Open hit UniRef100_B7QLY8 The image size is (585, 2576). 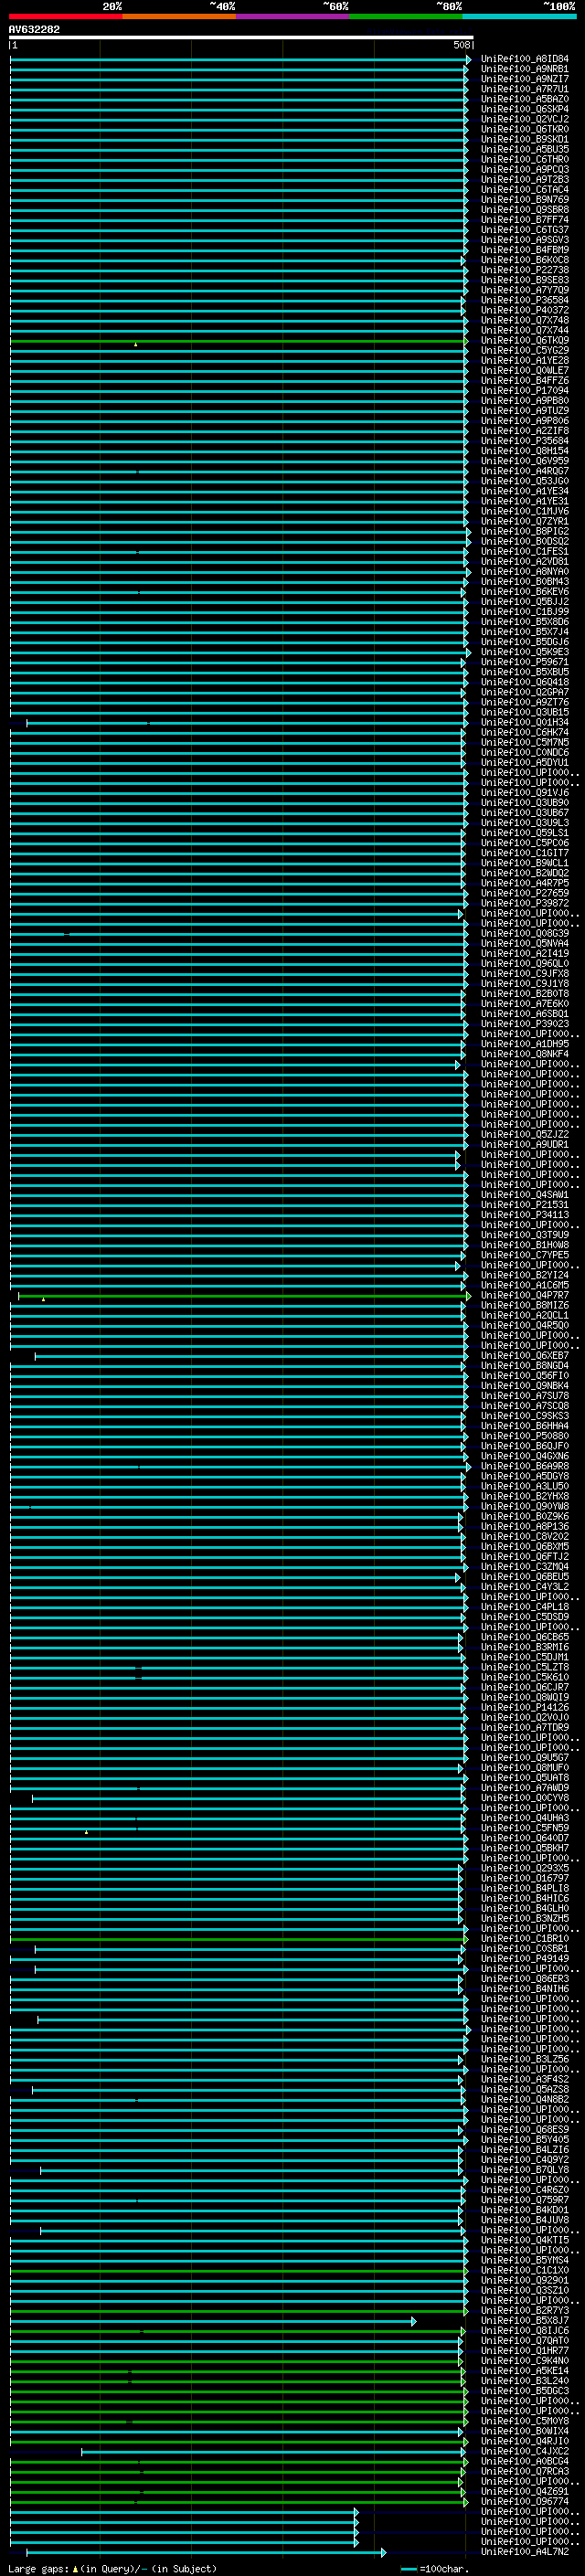(x=525, y=2170)
